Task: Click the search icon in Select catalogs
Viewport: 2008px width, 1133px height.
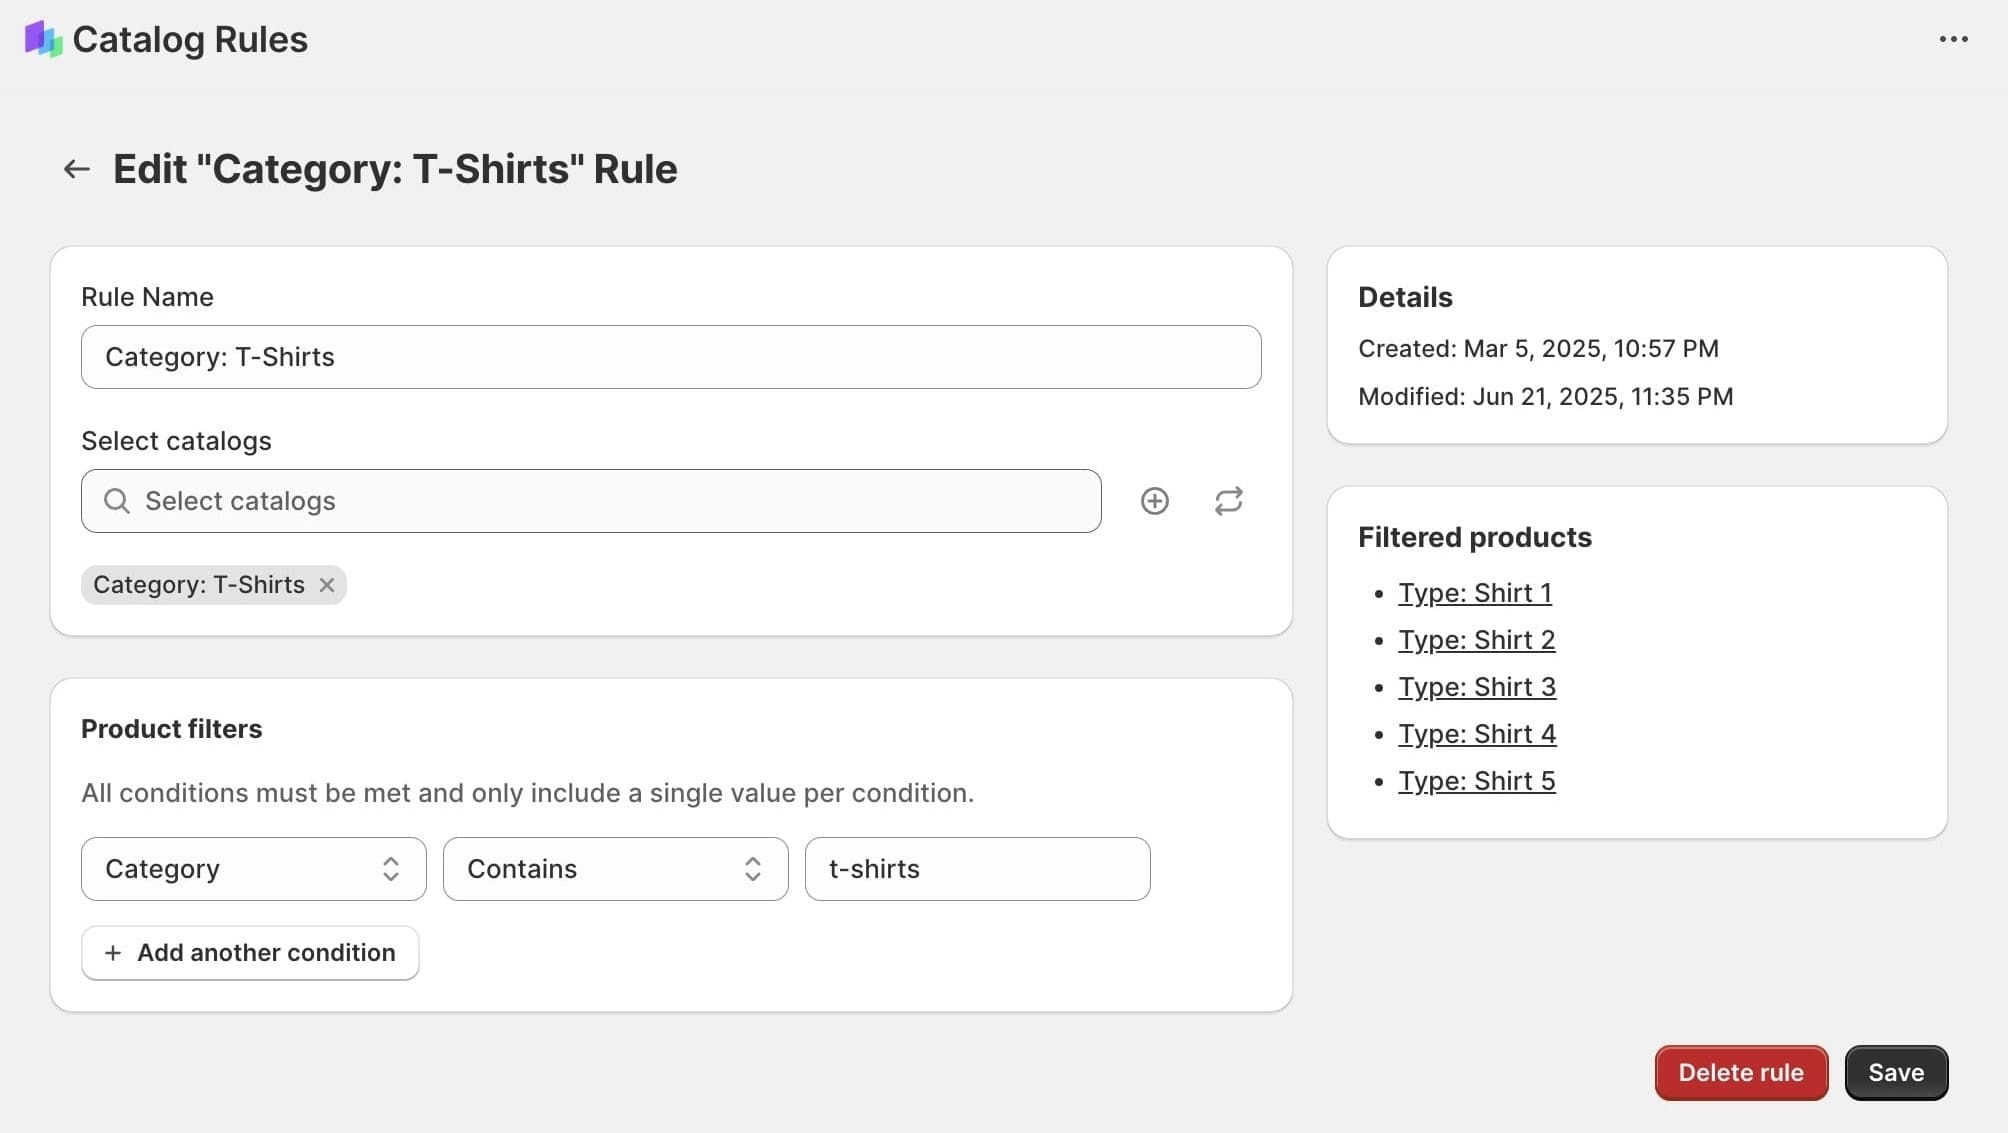Action: pyautogui.click(x=117, y=501)
